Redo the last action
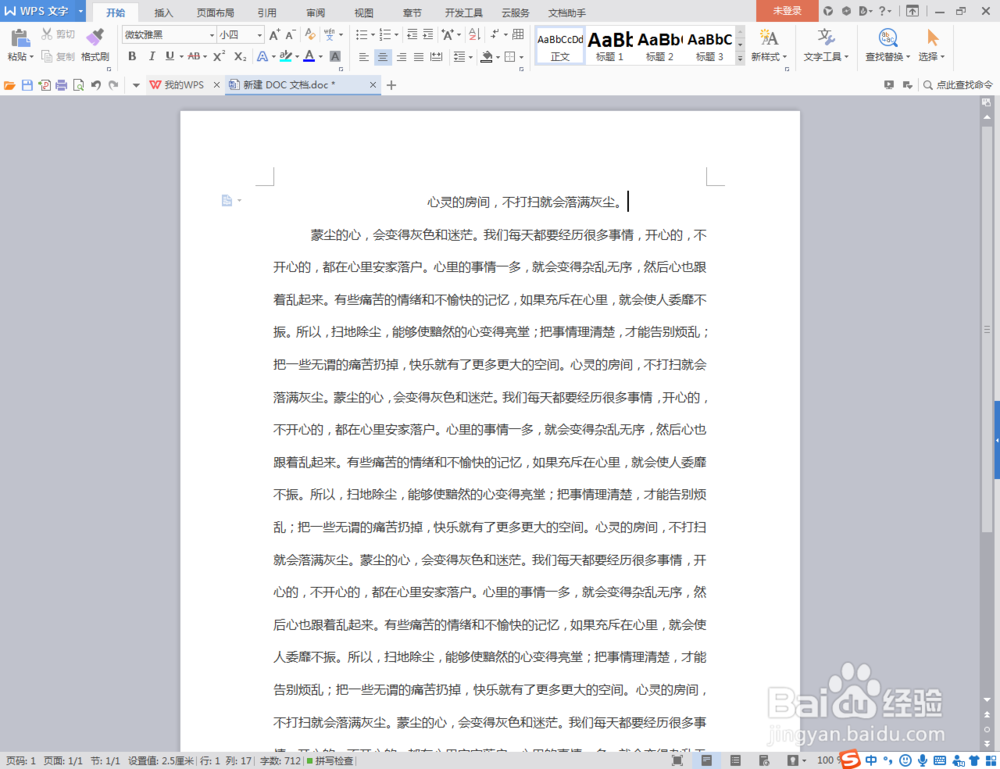1000x769 pixels. point(114,85)
